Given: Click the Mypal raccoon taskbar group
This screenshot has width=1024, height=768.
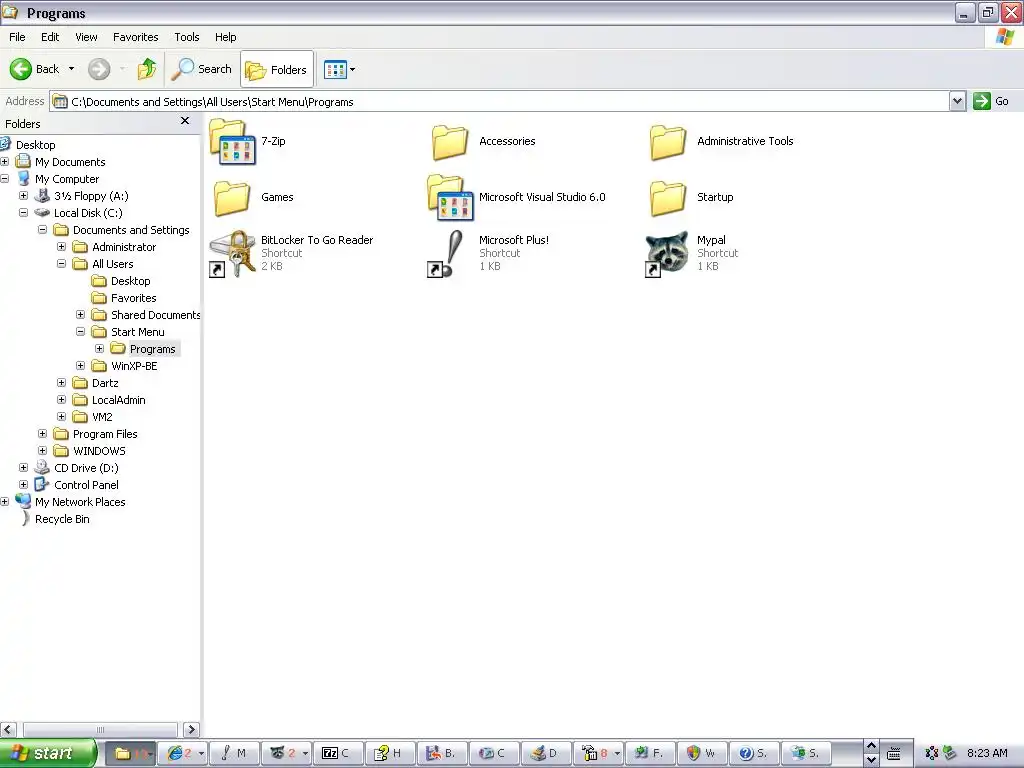Looking at the screenshot, I should pos(288,753).
